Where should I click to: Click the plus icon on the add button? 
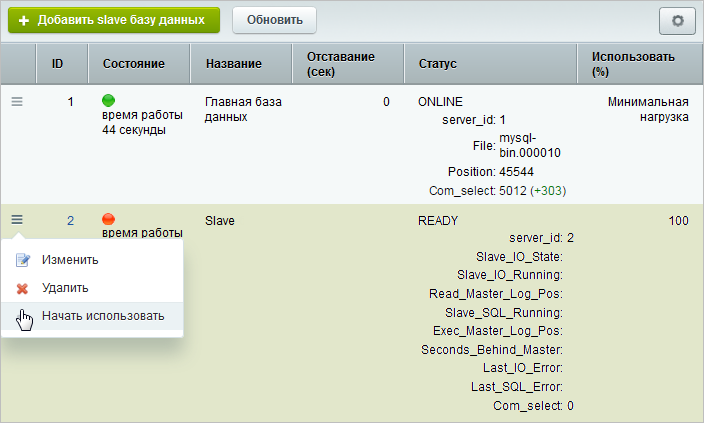pos(24,20)
